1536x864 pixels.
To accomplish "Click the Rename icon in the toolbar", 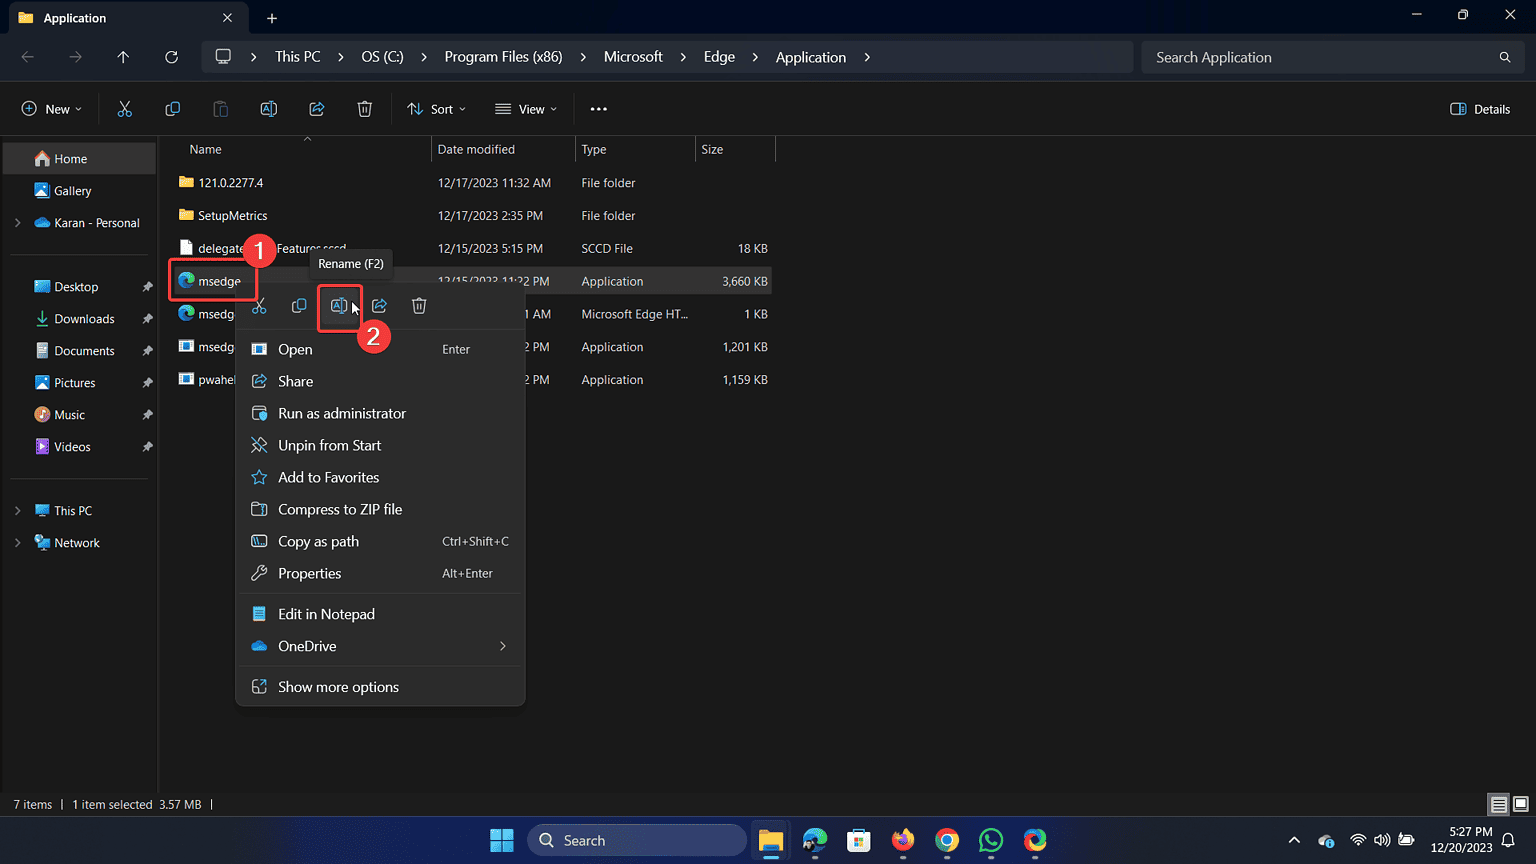I will [268, 109].
